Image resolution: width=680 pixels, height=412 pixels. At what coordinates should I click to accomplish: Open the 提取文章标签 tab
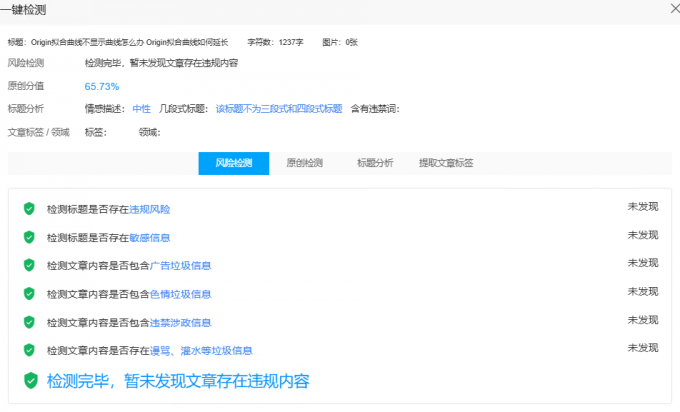446,163
